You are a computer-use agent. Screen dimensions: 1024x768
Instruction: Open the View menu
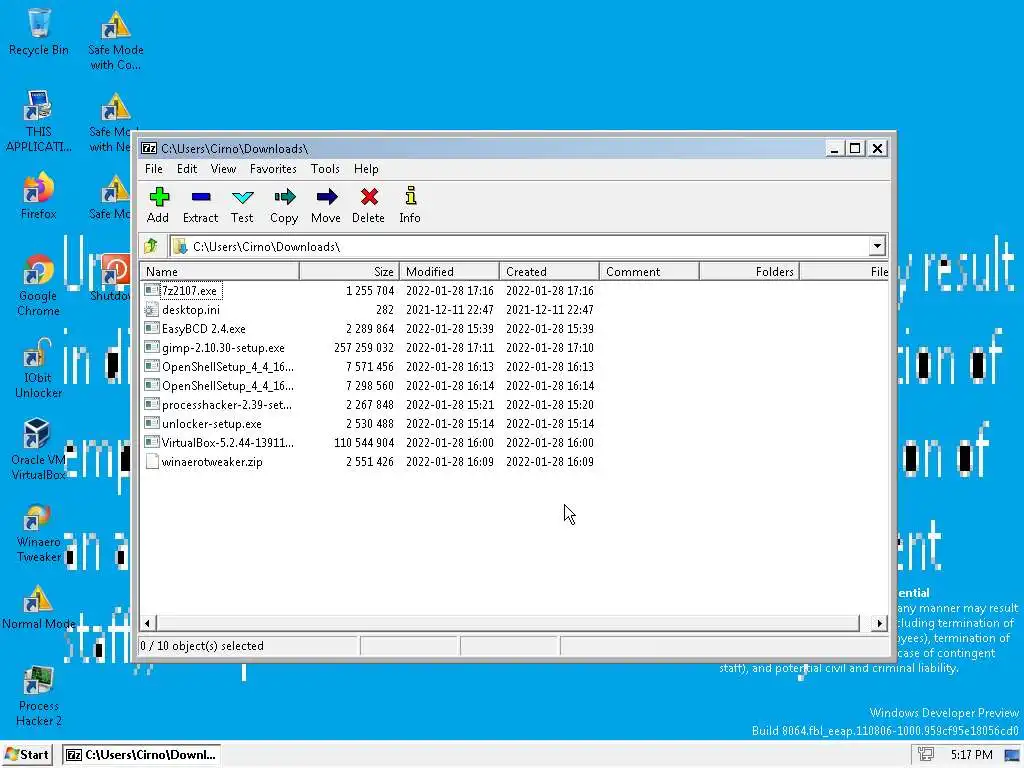[223, 168]
